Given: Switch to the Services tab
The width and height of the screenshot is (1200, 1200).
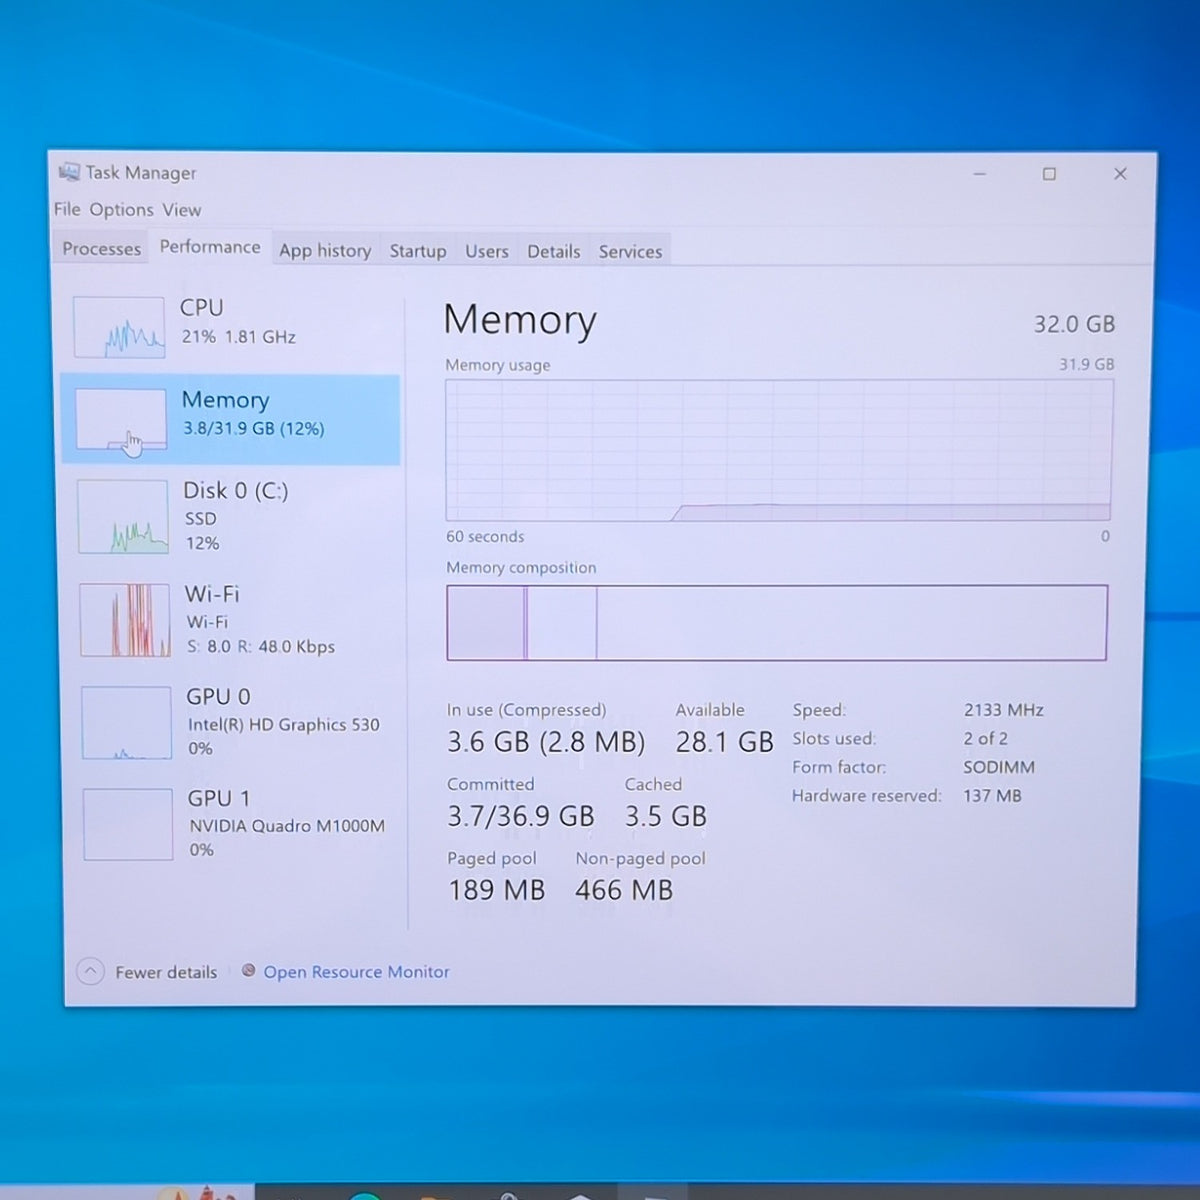Looking at the screenshot, I should (x=630, y=252).
